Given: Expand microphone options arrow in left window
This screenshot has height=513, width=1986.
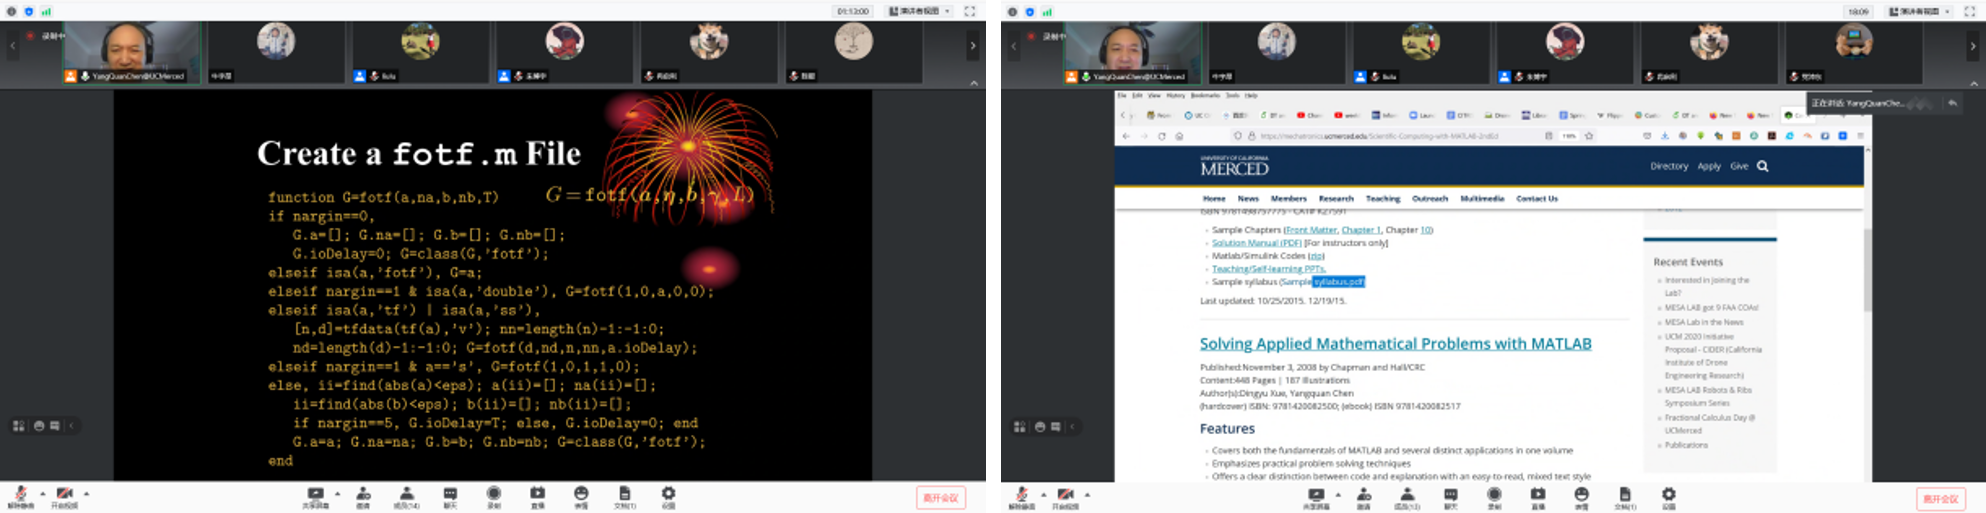Looking at the screenshot, I should pyautogui.click(x=42, y=493).
